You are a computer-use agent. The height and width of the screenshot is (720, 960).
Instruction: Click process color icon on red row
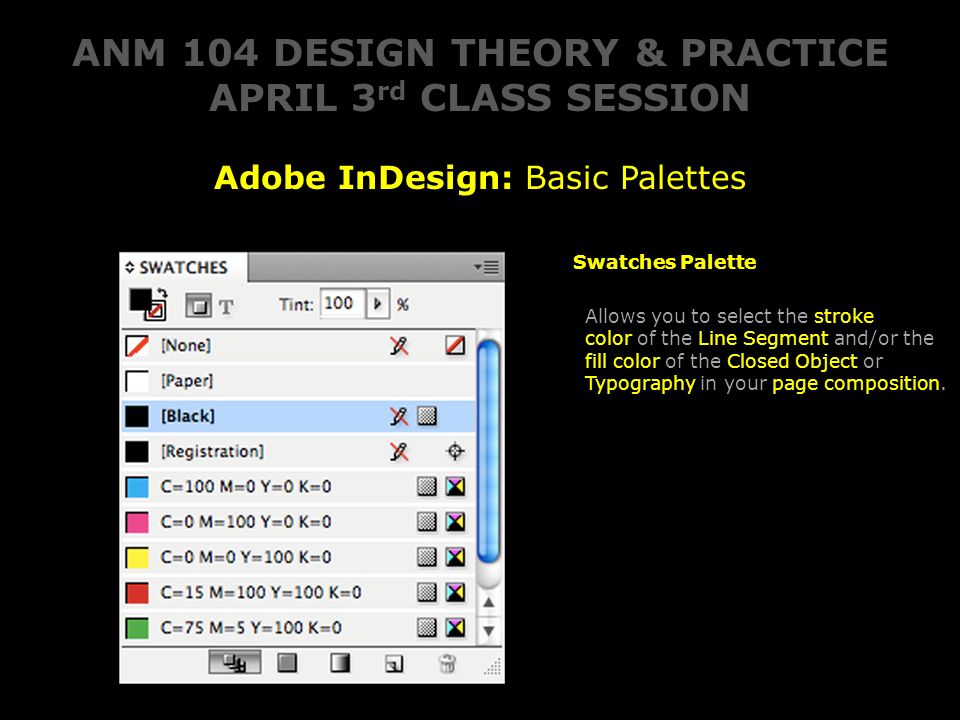point(427,592)
